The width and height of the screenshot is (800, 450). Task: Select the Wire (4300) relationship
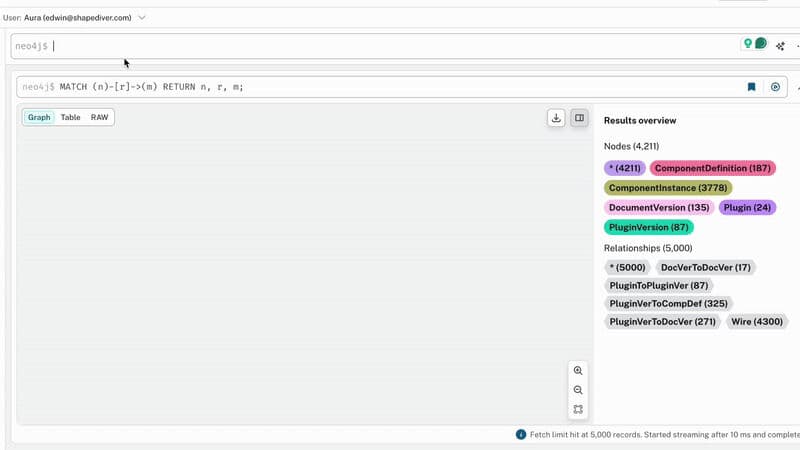(757, 321)
